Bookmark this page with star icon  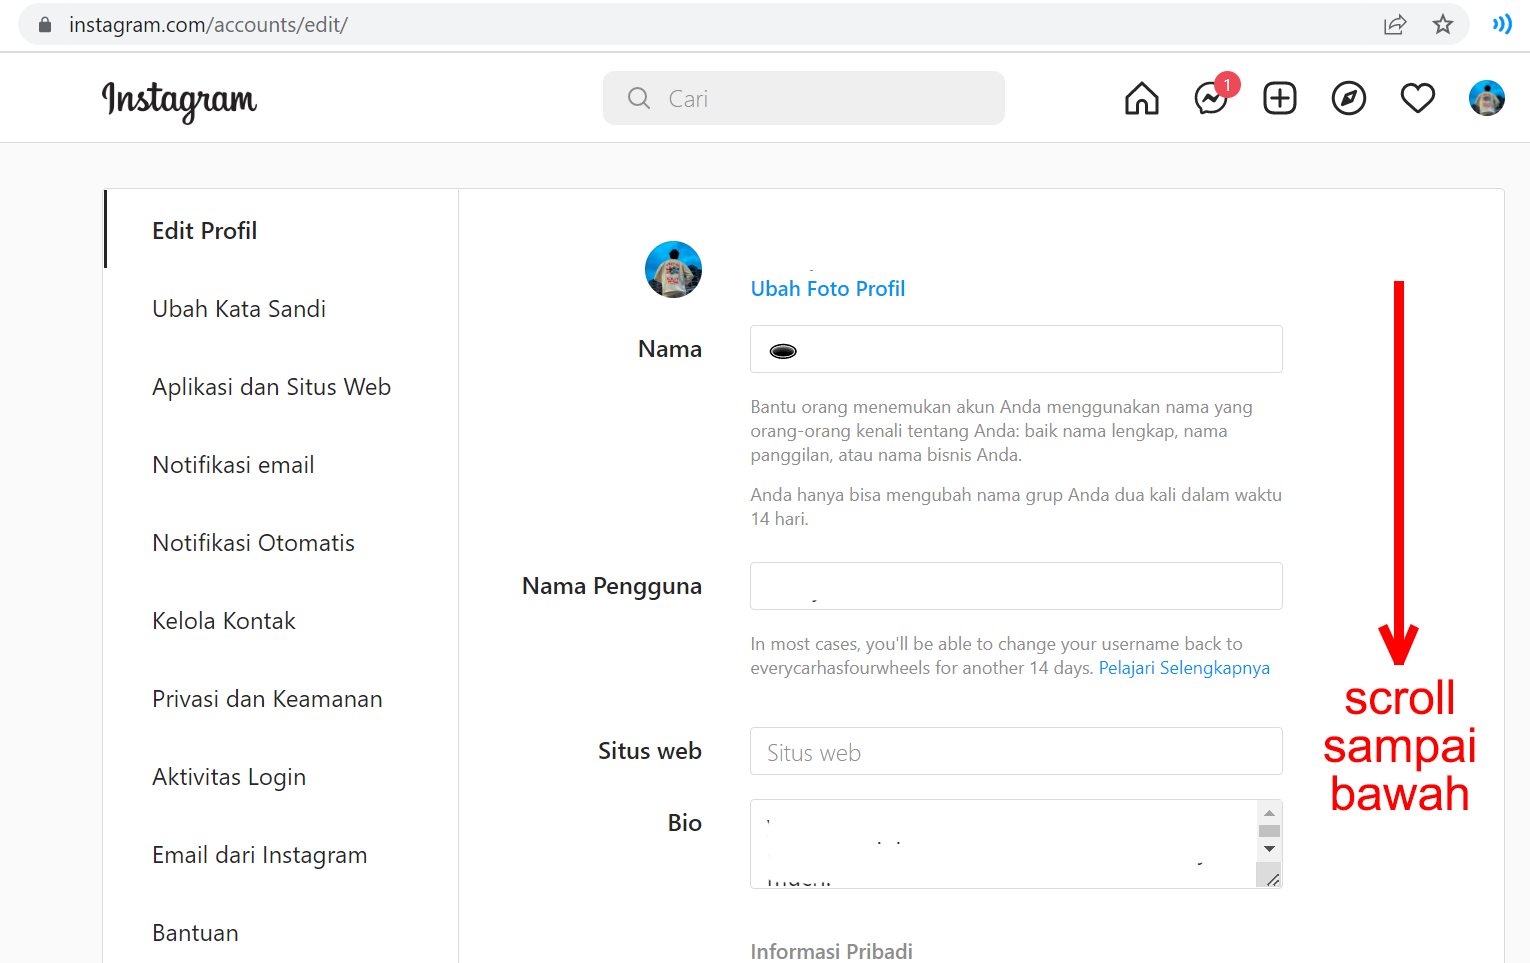pyautogui.click(x=1443, y=25)
